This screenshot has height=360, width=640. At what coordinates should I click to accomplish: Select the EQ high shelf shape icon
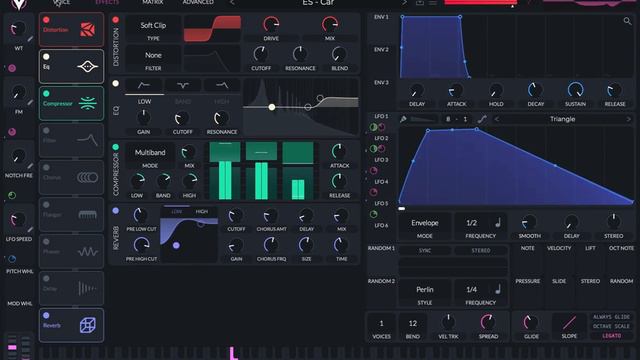[x=222, y=85]
